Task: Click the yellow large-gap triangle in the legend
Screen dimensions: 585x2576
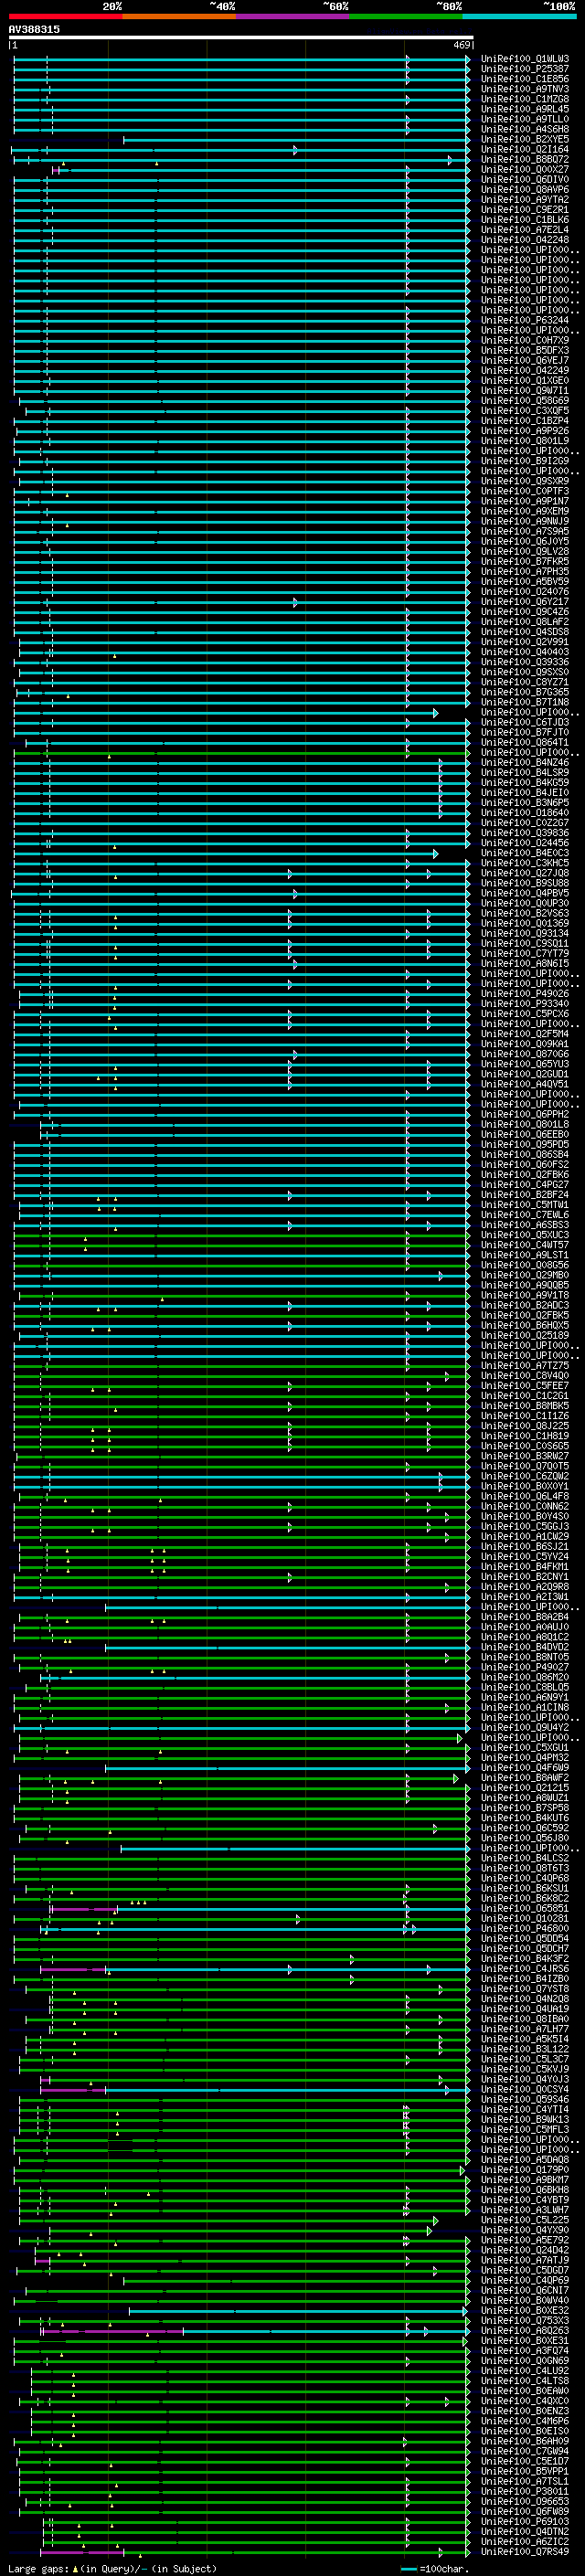Action: point(75,2569)
